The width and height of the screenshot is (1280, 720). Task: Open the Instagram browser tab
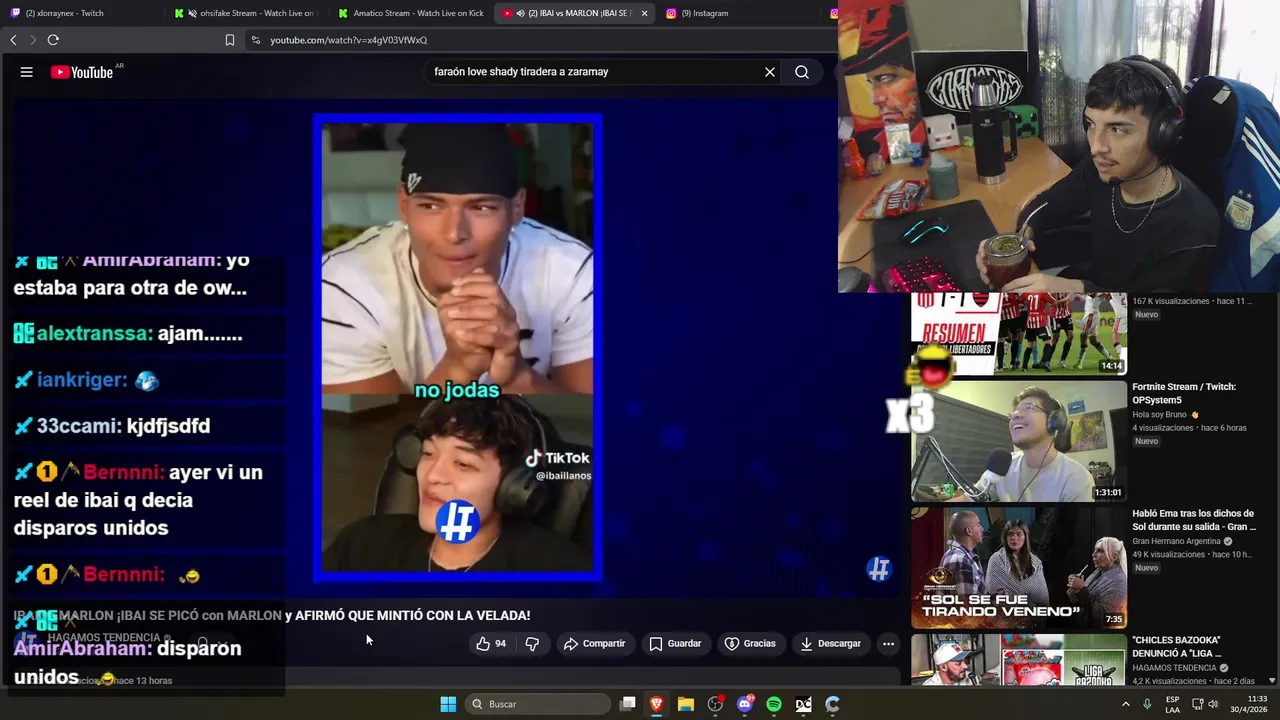738,13
